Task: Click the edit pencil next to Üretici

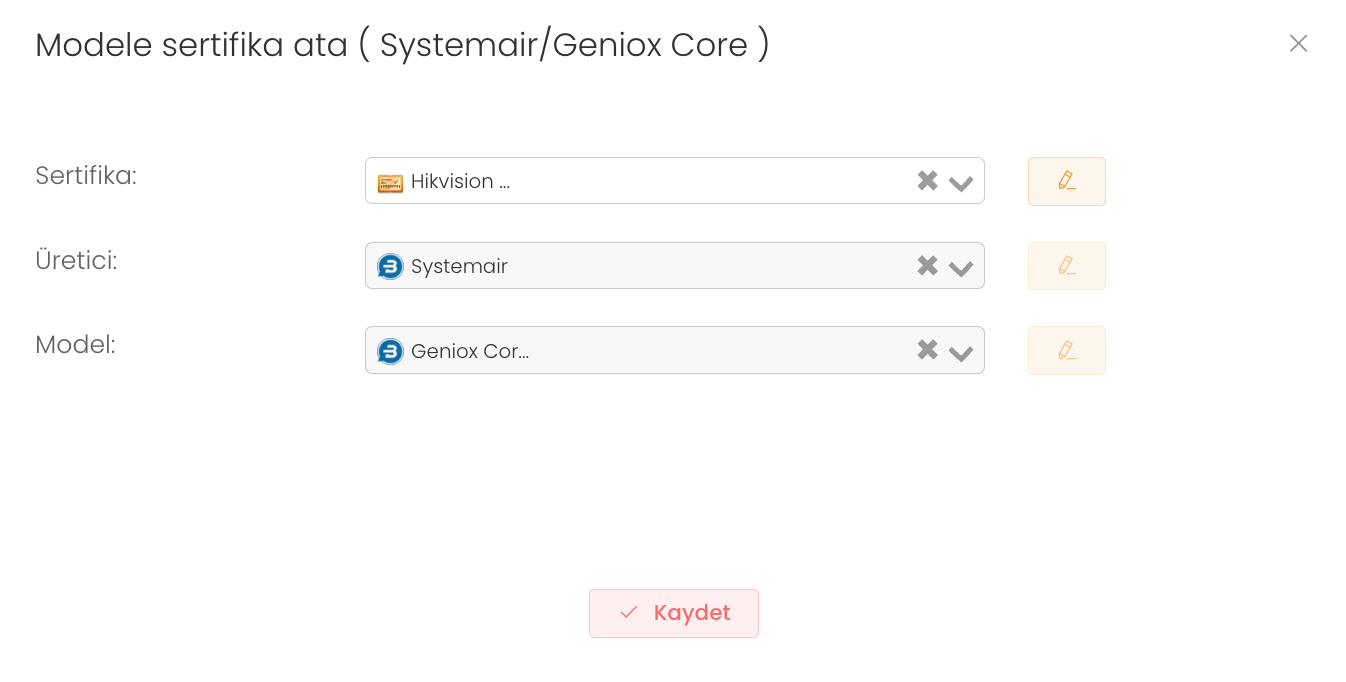Action: coord(1066,266)
